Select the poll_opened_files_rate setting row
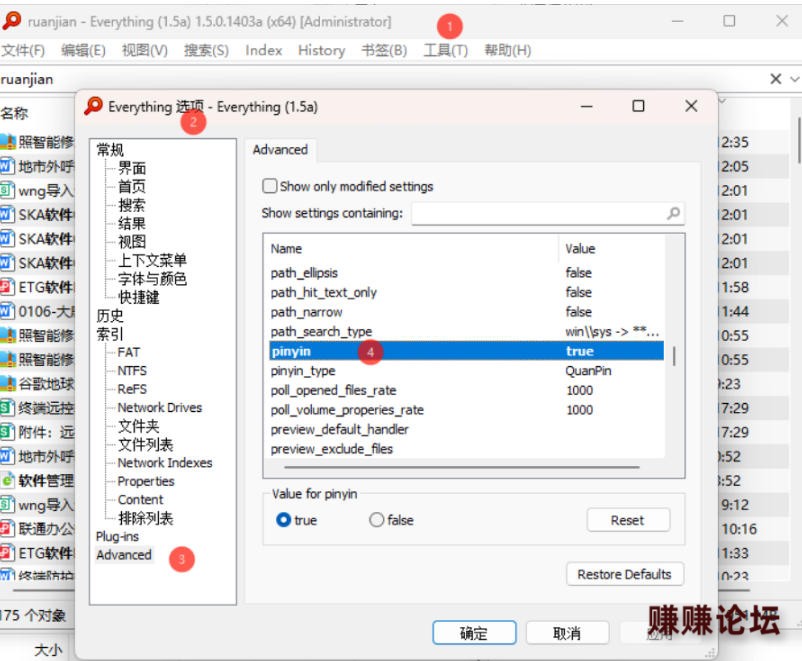 (x=466, y=390)
